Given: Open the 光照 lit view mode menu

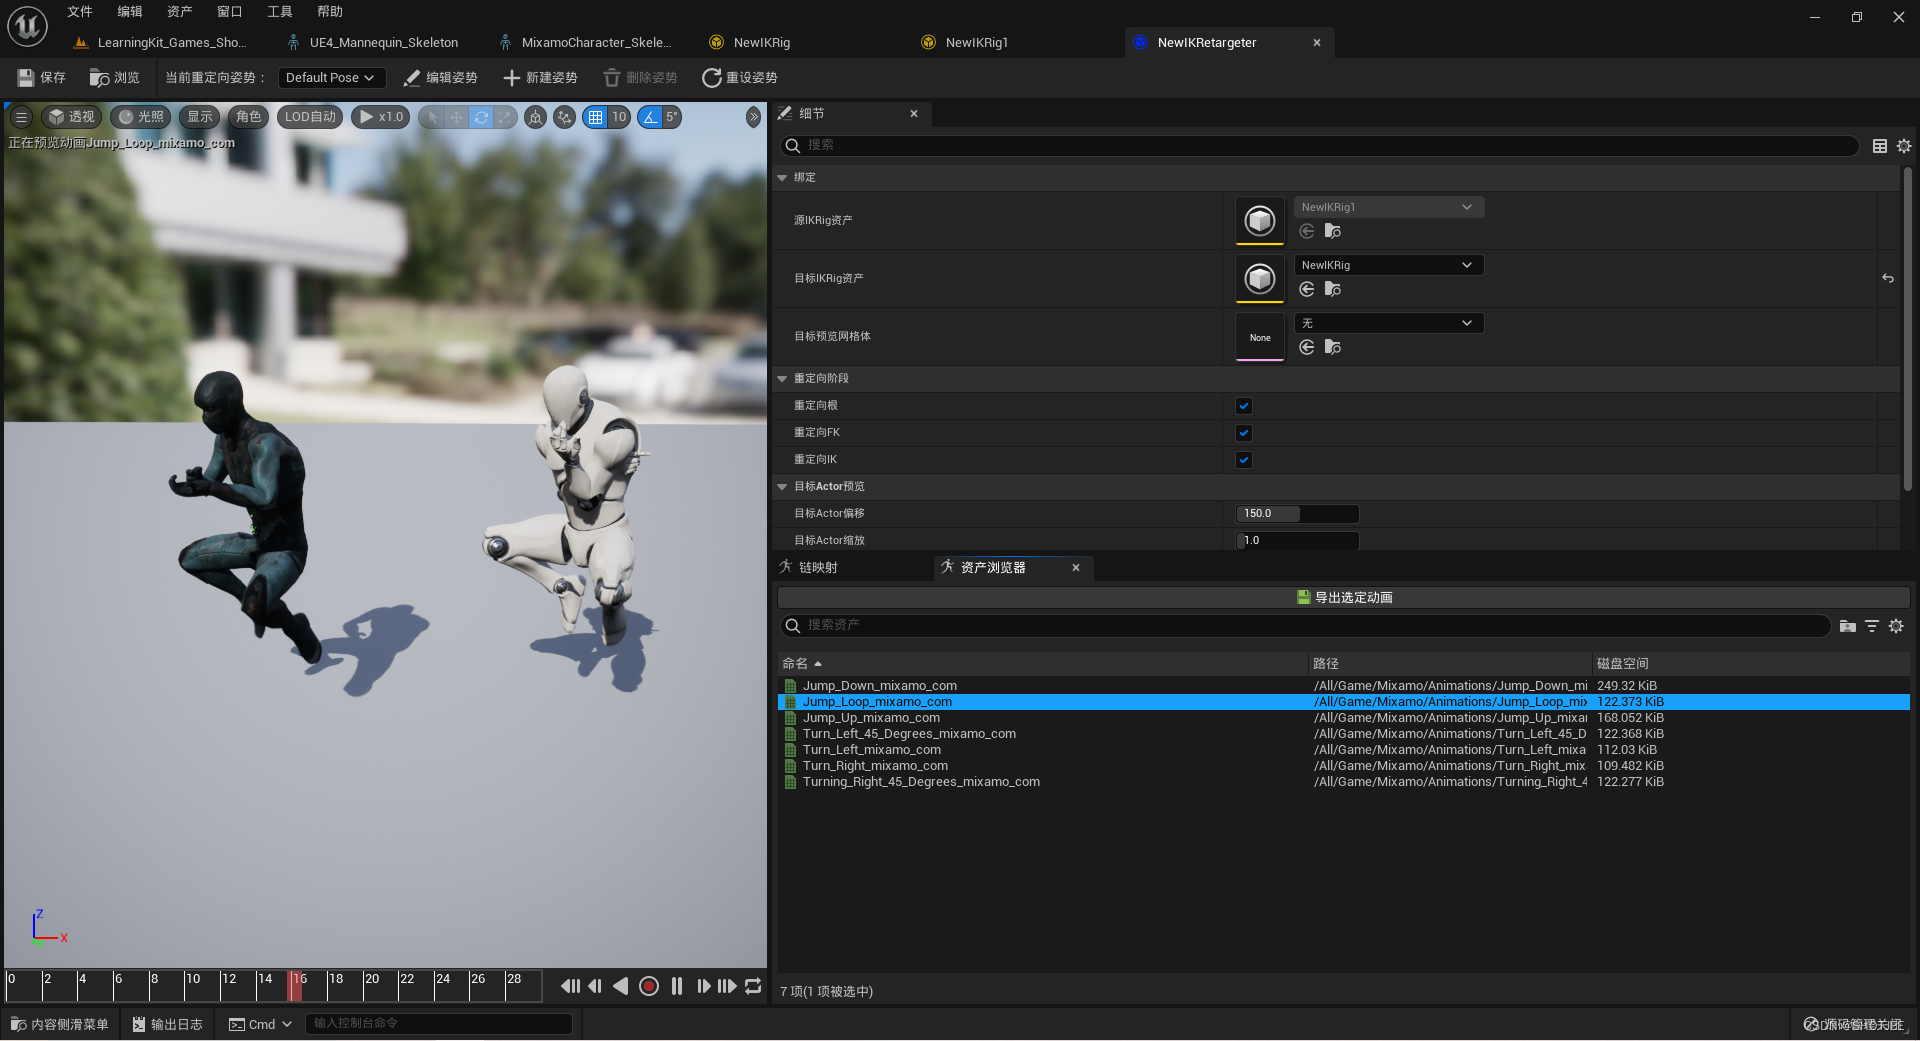Looking at the screenshot, I should click(141, 117).
